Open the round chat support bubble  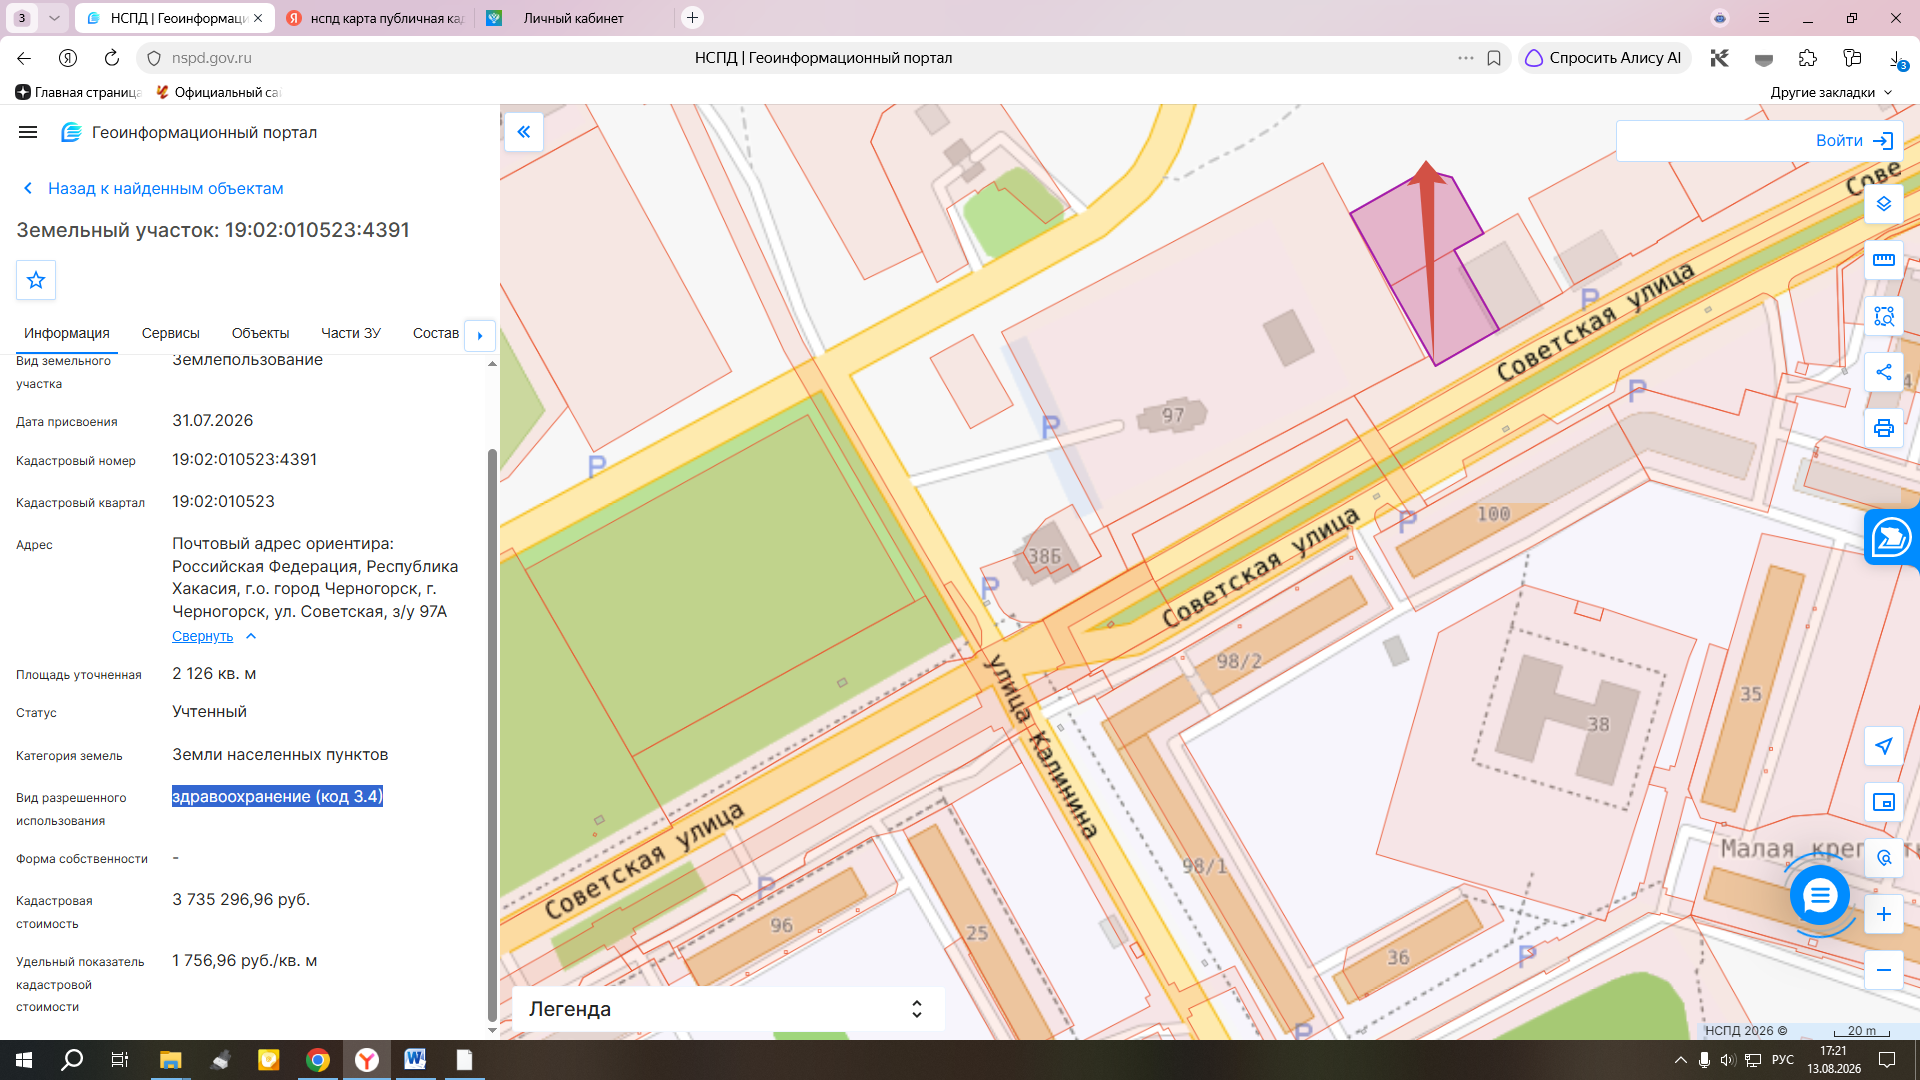click(1819, 895)
